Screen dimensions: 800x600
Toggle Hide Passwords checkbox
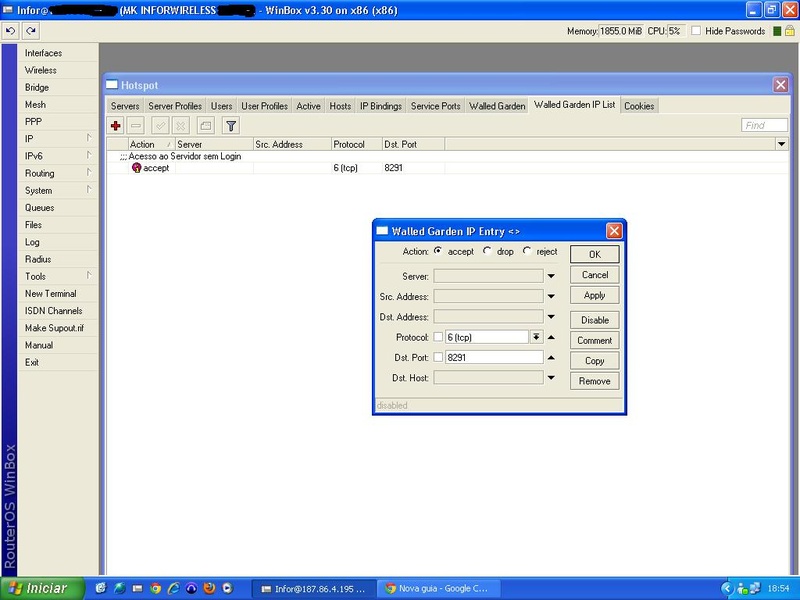pyautogui.click(x=696, y=31)
